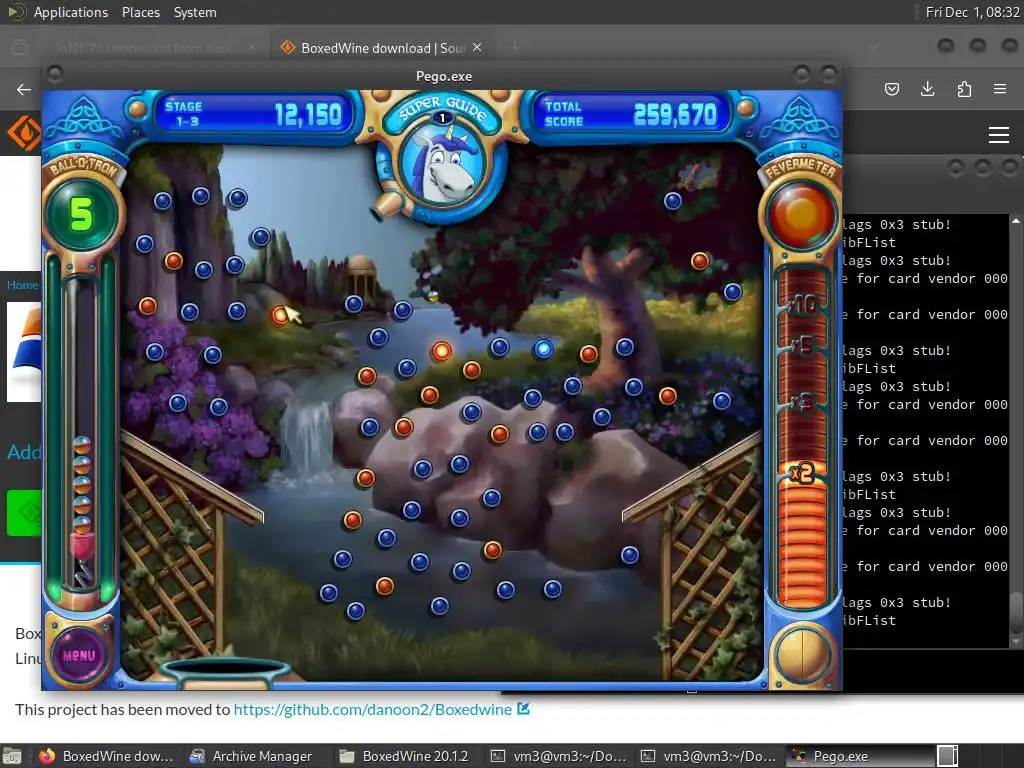This screenshot has width=1024, height=768.
Task: Click the SourceForge orange logo
Action: (24, 133)
